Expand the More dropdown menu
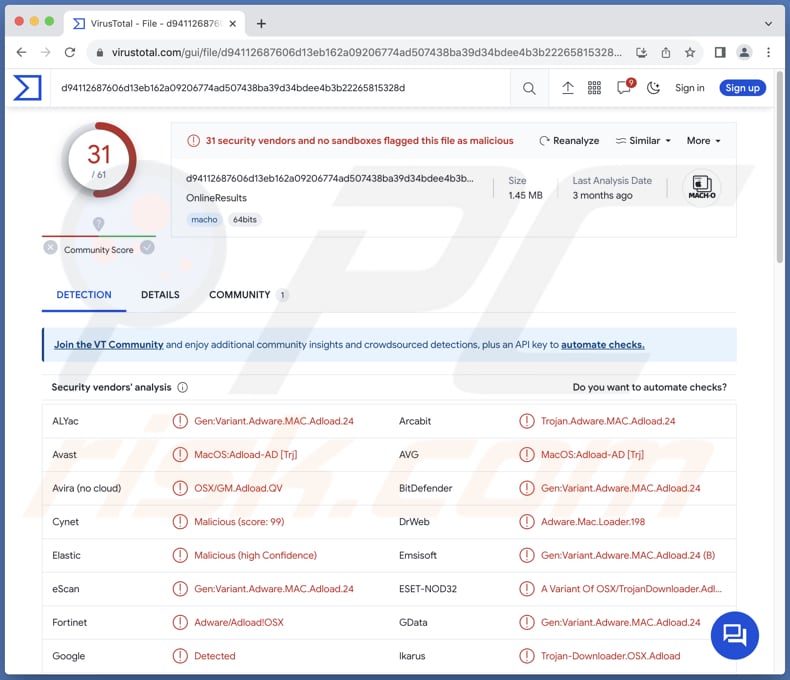The width and height of the screenshot is (790, 680). coord(703,141)
